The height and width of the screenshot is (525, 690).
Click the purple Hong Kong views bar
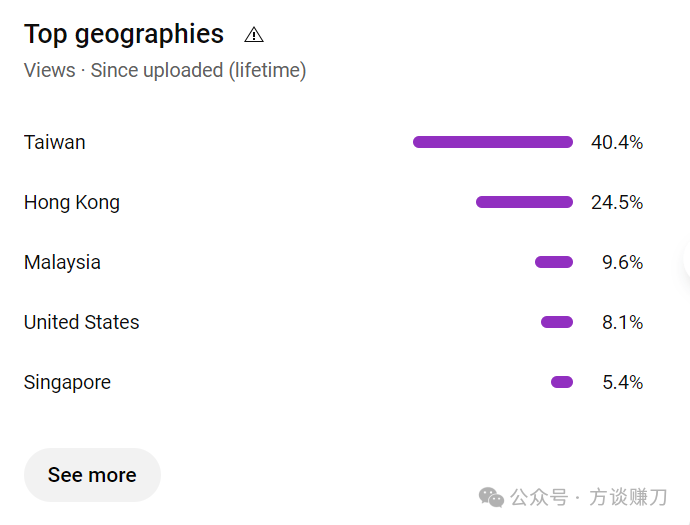click(525, 202)
